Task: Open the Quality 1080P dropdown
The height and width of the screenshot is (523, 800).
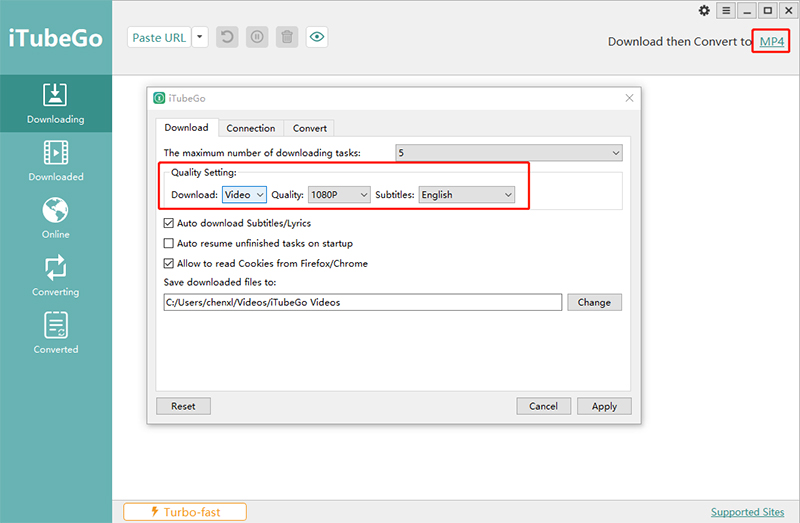Action: click(x=339, y=194)
